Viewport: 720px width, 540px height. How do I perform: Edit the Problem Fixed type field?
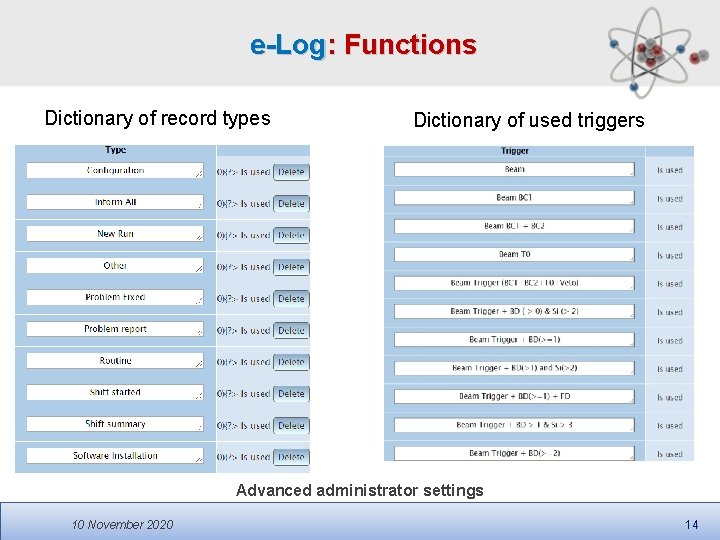[115, 297]
